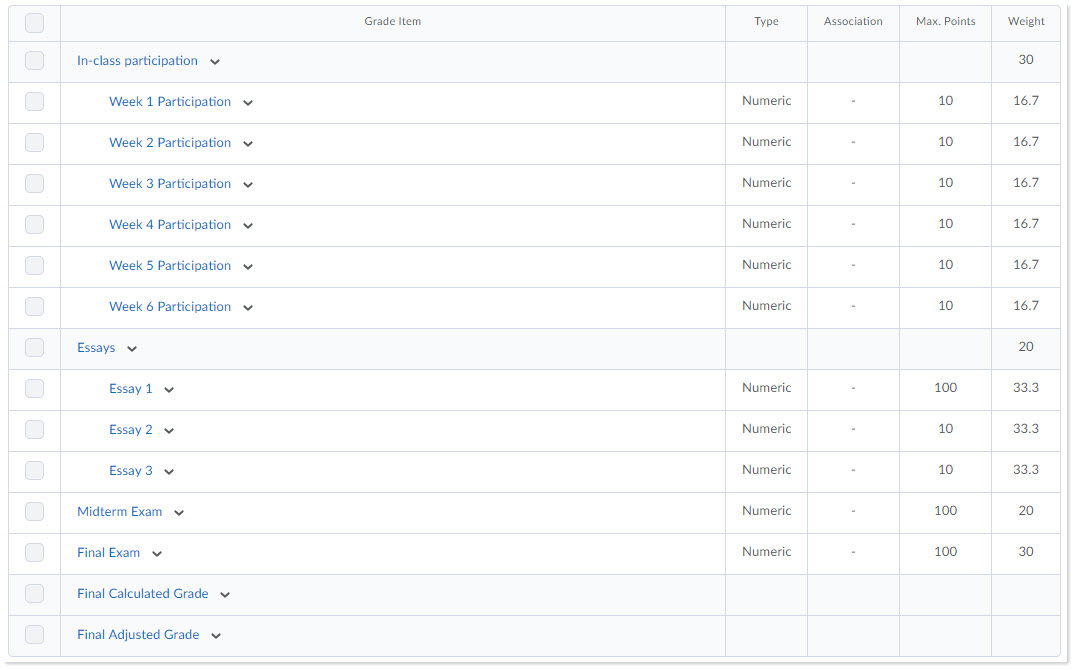
Task: Open Final Exam context chevron
Action: tap(157, 554)
